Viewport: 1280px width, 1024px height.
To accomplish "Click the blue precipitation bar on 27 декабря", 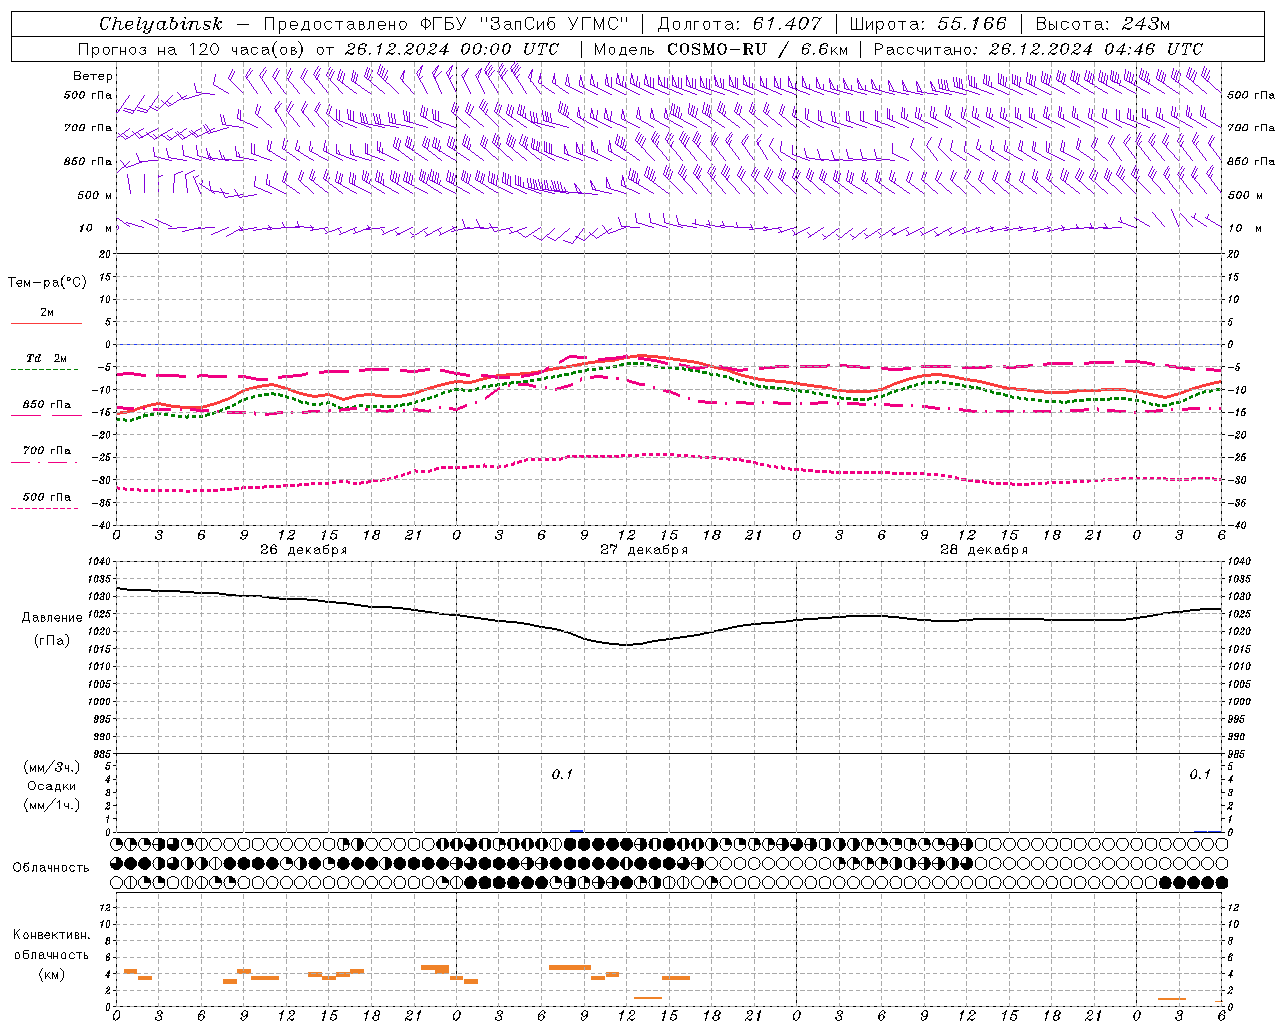I will [576, 831].
